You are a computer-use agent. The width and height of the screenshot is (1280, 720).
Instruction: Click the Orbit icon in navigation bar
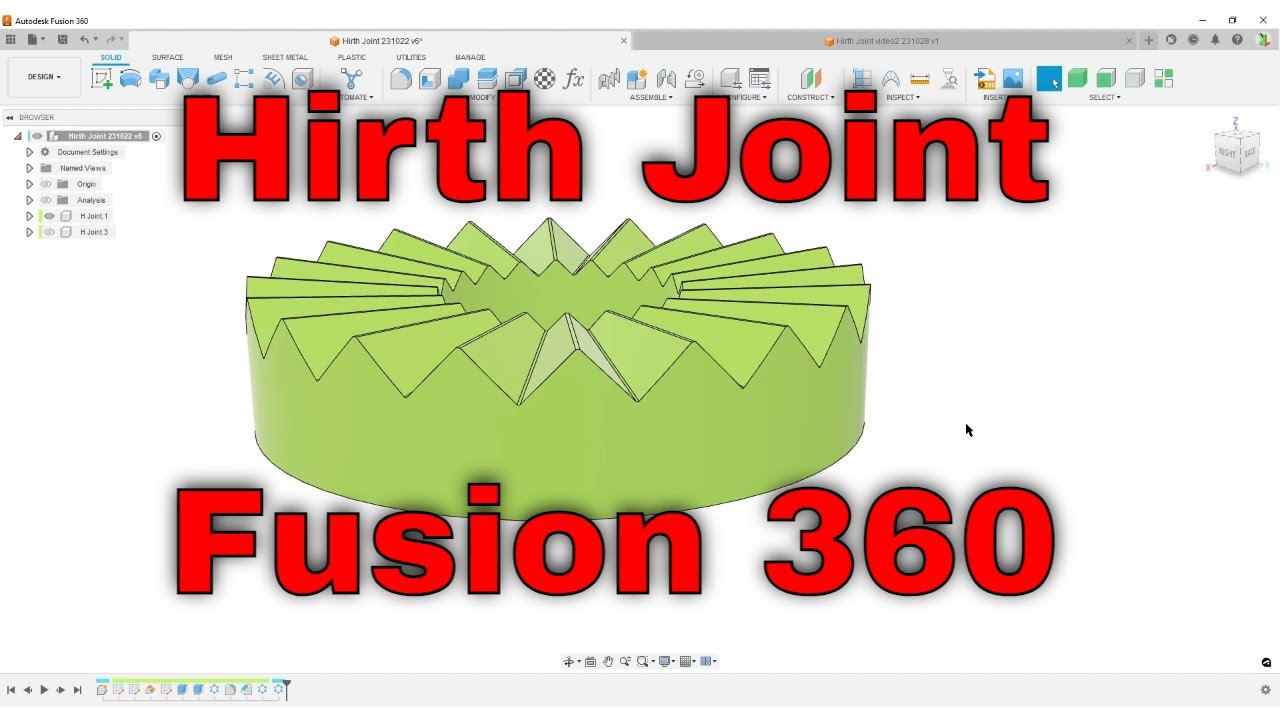coord(569,661)
